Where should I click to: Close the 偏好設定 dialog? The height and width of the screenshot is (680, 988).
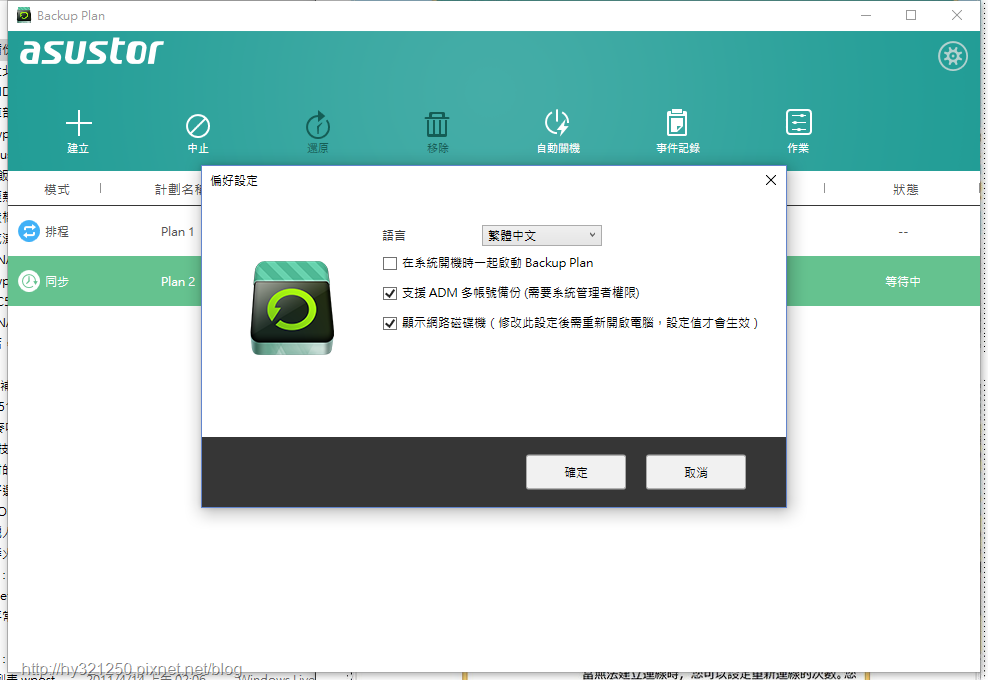click(771, 180)
